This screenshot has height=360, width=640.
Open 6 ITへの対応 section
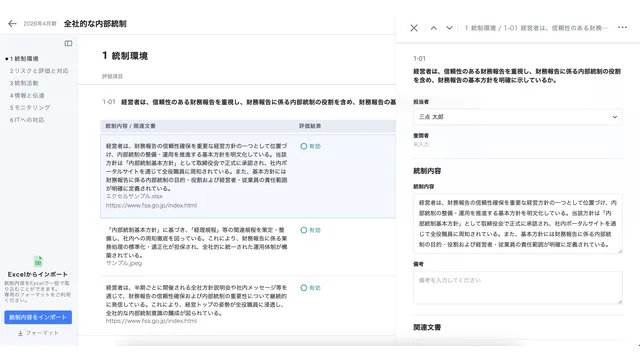tap(27, 120)
